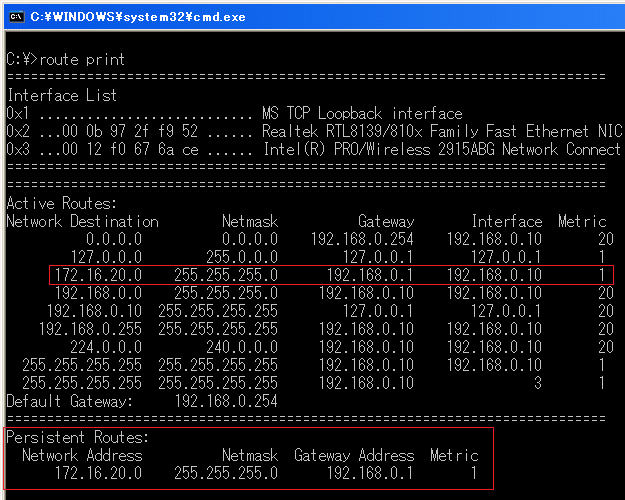Click the title text C:\WINDOWS\system32\cmd.exe

138,17
